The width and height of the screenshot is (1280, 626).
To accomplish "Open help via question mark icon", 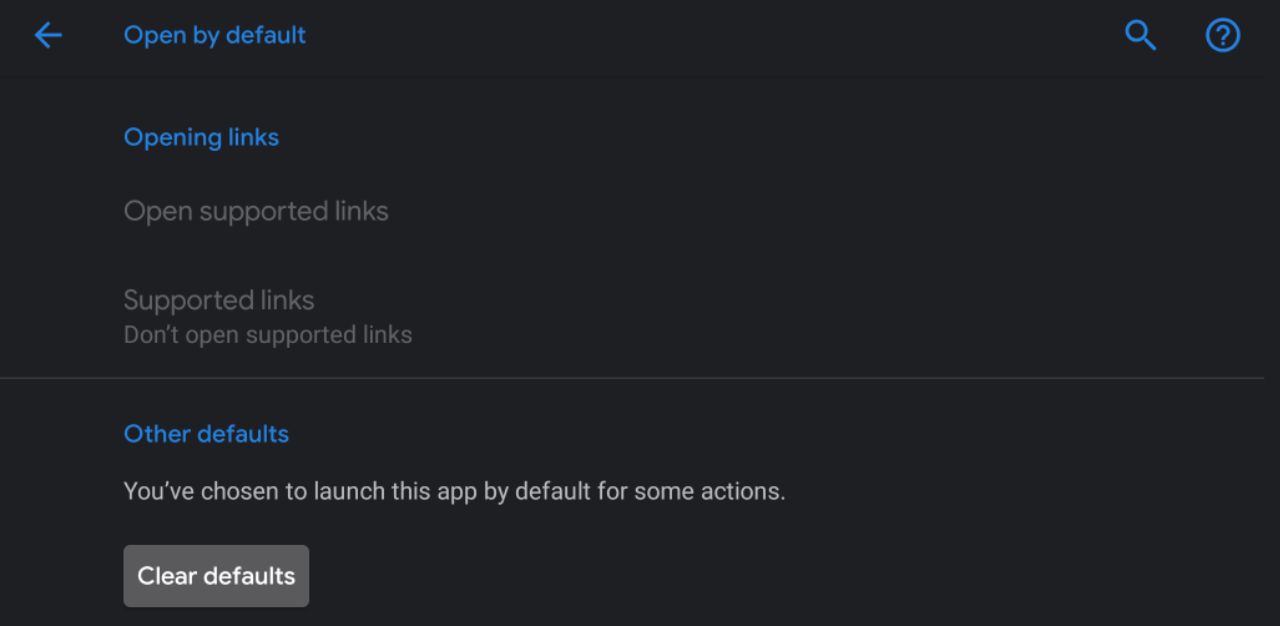I will coord(1222,36).
